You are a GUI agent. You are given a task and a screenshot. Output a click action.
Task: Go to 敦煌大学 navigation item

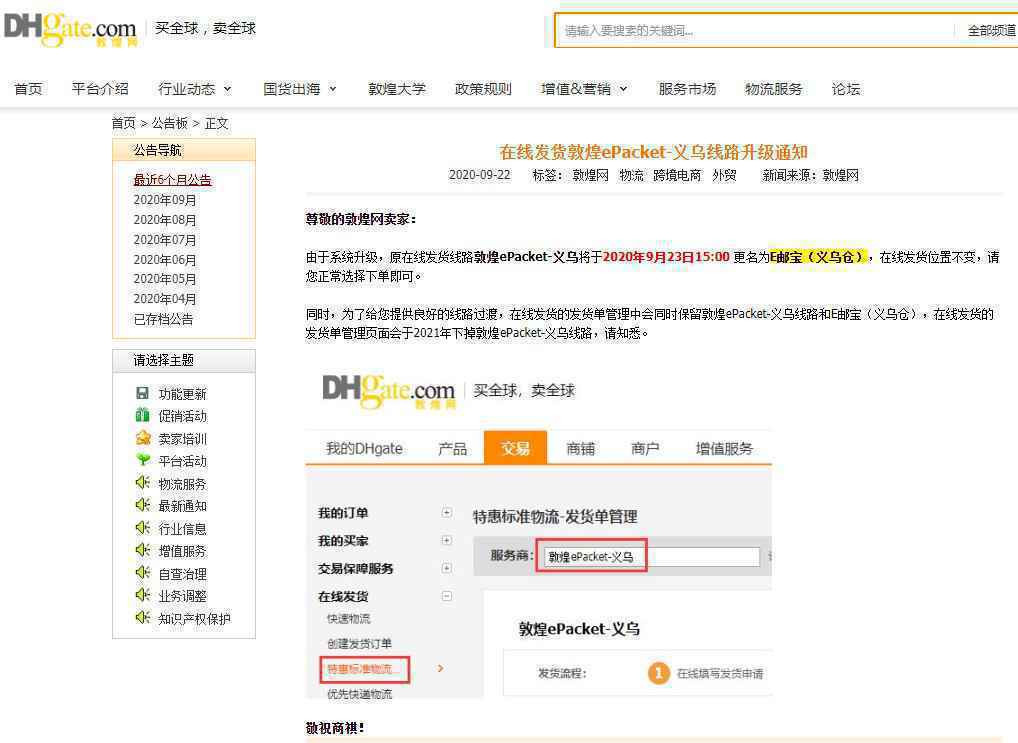click(x=397, y=89)
